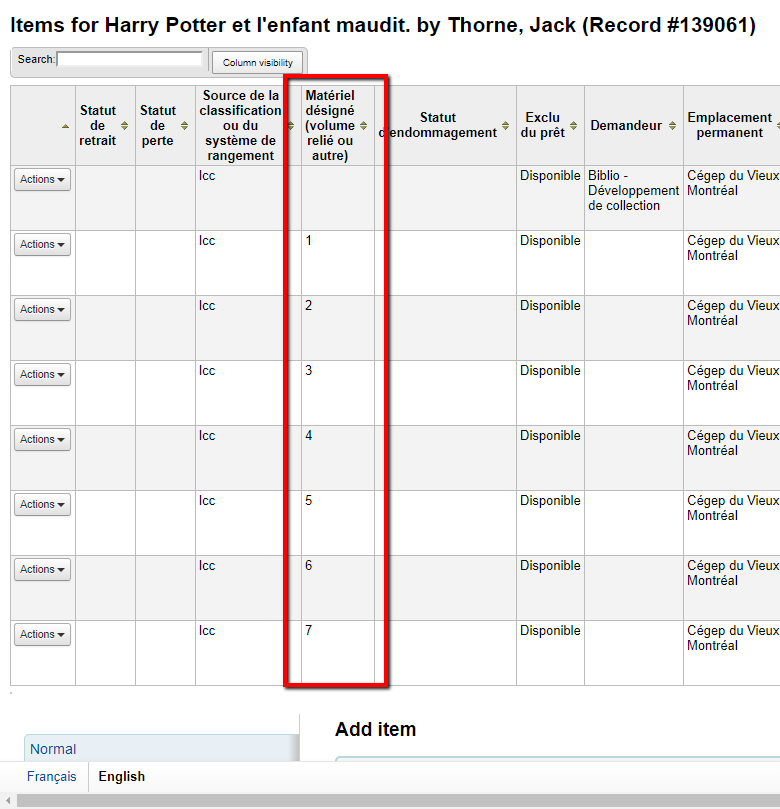Open Actions dropdown for item volume 1
Viewport: 780px width, 809px height.
[43, 245]
